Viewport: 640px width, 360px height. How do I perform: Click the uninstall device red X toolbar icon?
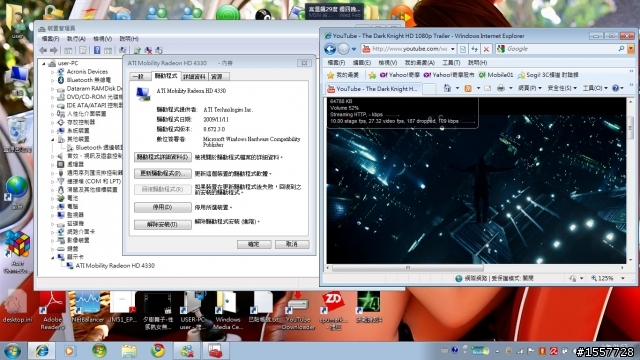pos(149,50)
